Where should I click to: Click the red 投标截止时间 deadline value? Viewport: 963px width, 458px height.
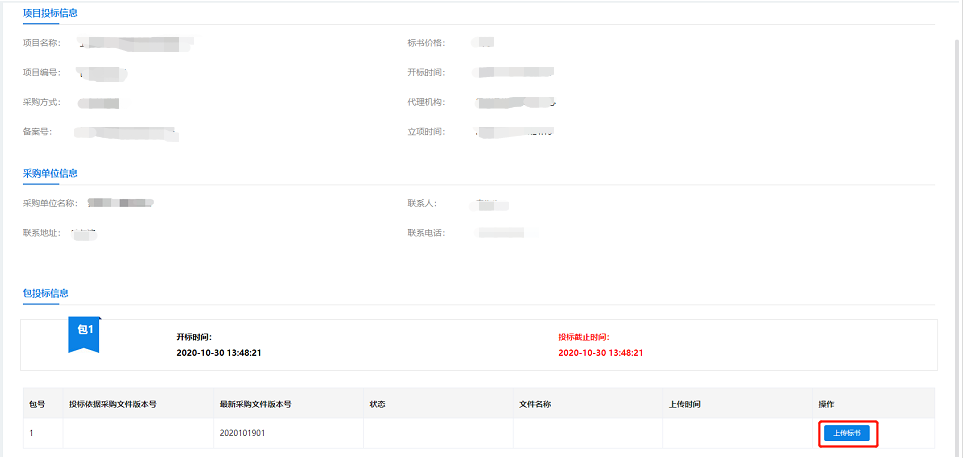coord(600,353)
